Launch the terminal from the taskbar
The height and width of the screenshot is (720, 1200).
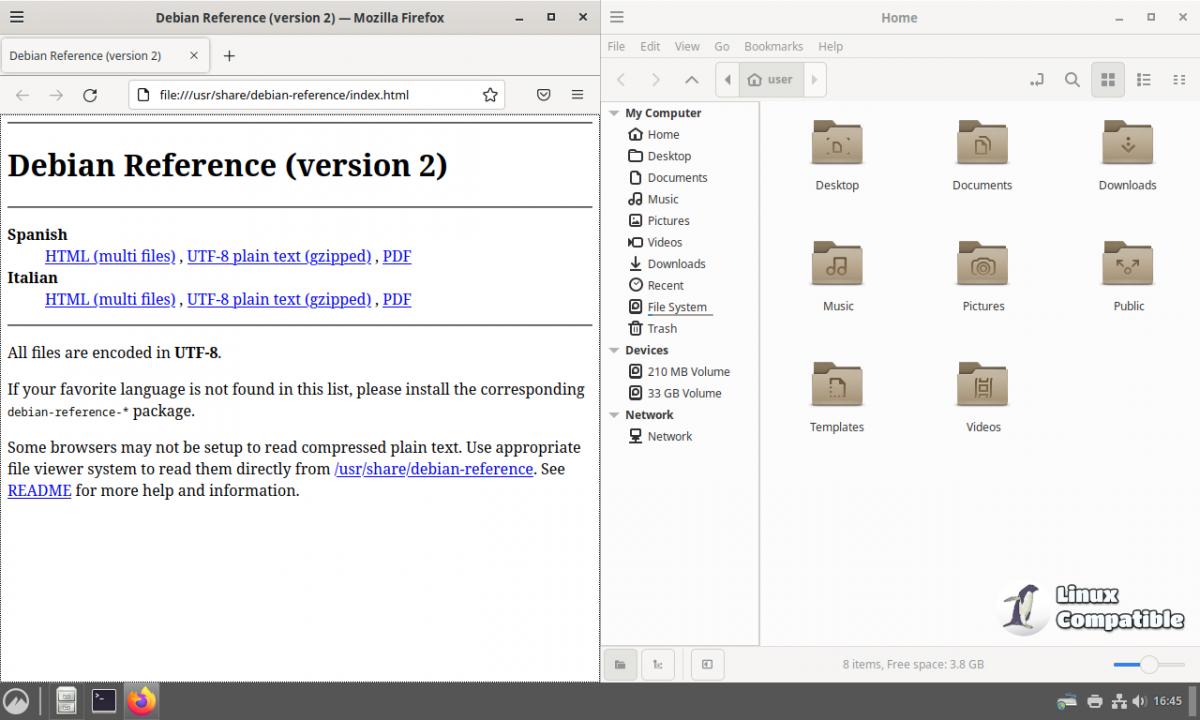104,701
